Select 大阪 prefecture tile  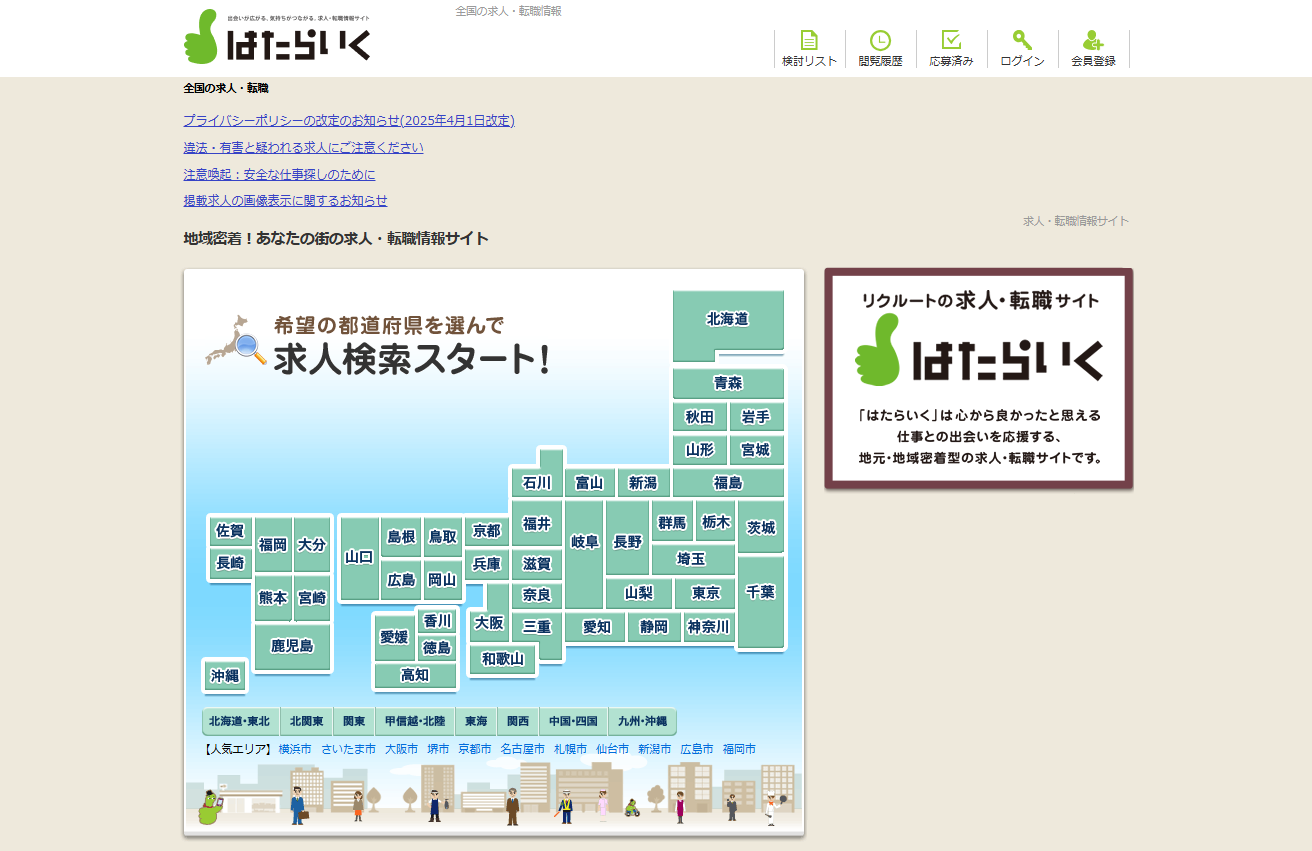pos(489,623)
